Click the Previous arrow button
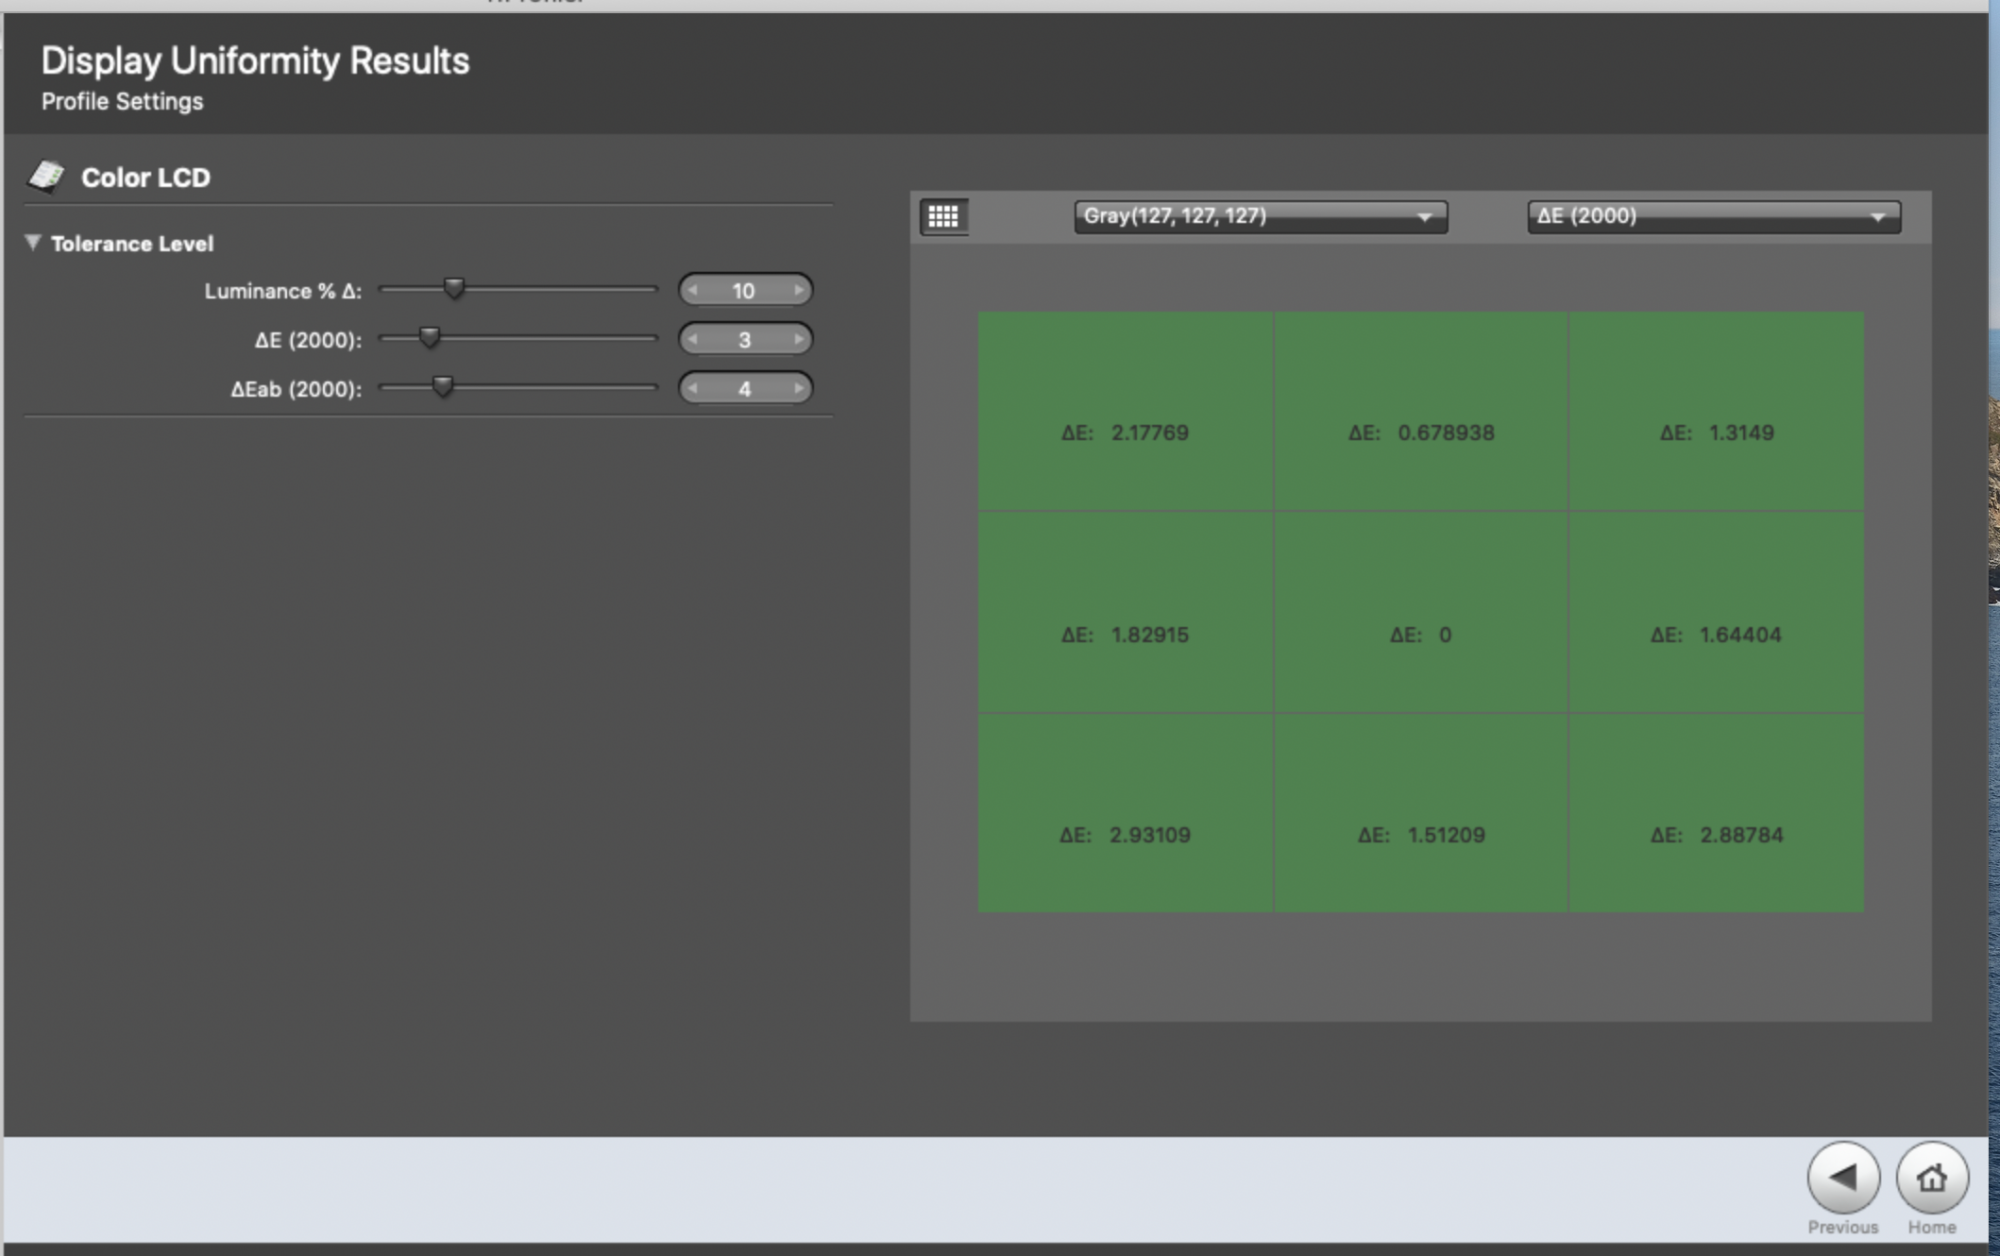 click(1843, 1177)
